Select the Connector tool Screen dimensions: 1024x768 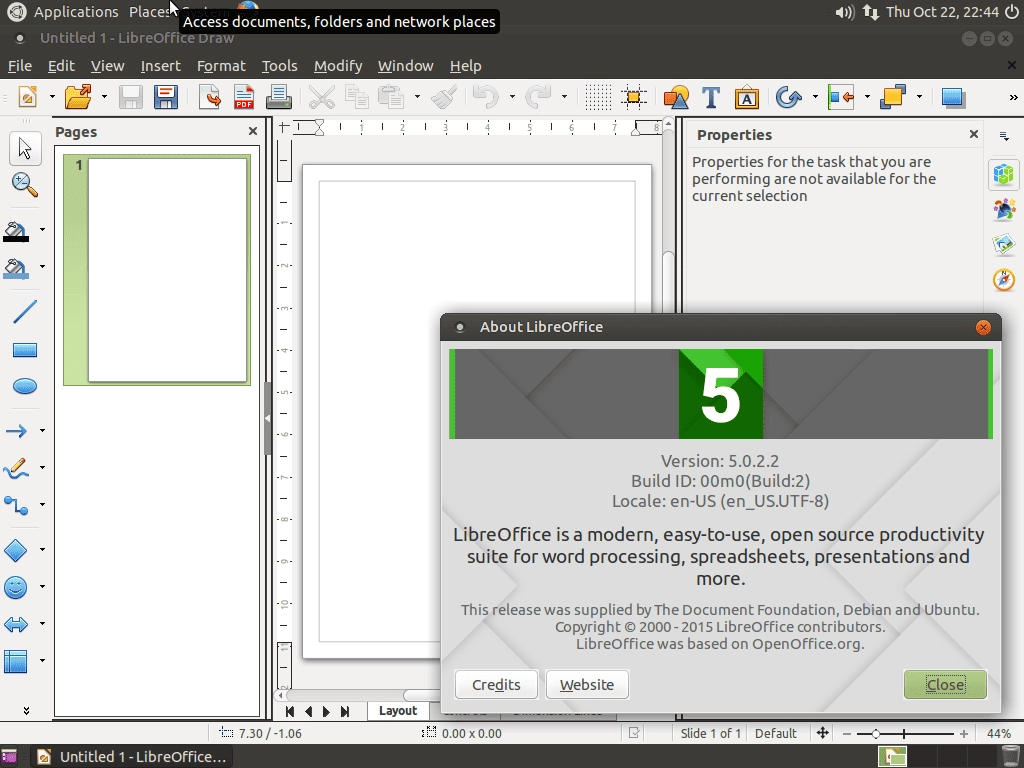click(16, 505)
